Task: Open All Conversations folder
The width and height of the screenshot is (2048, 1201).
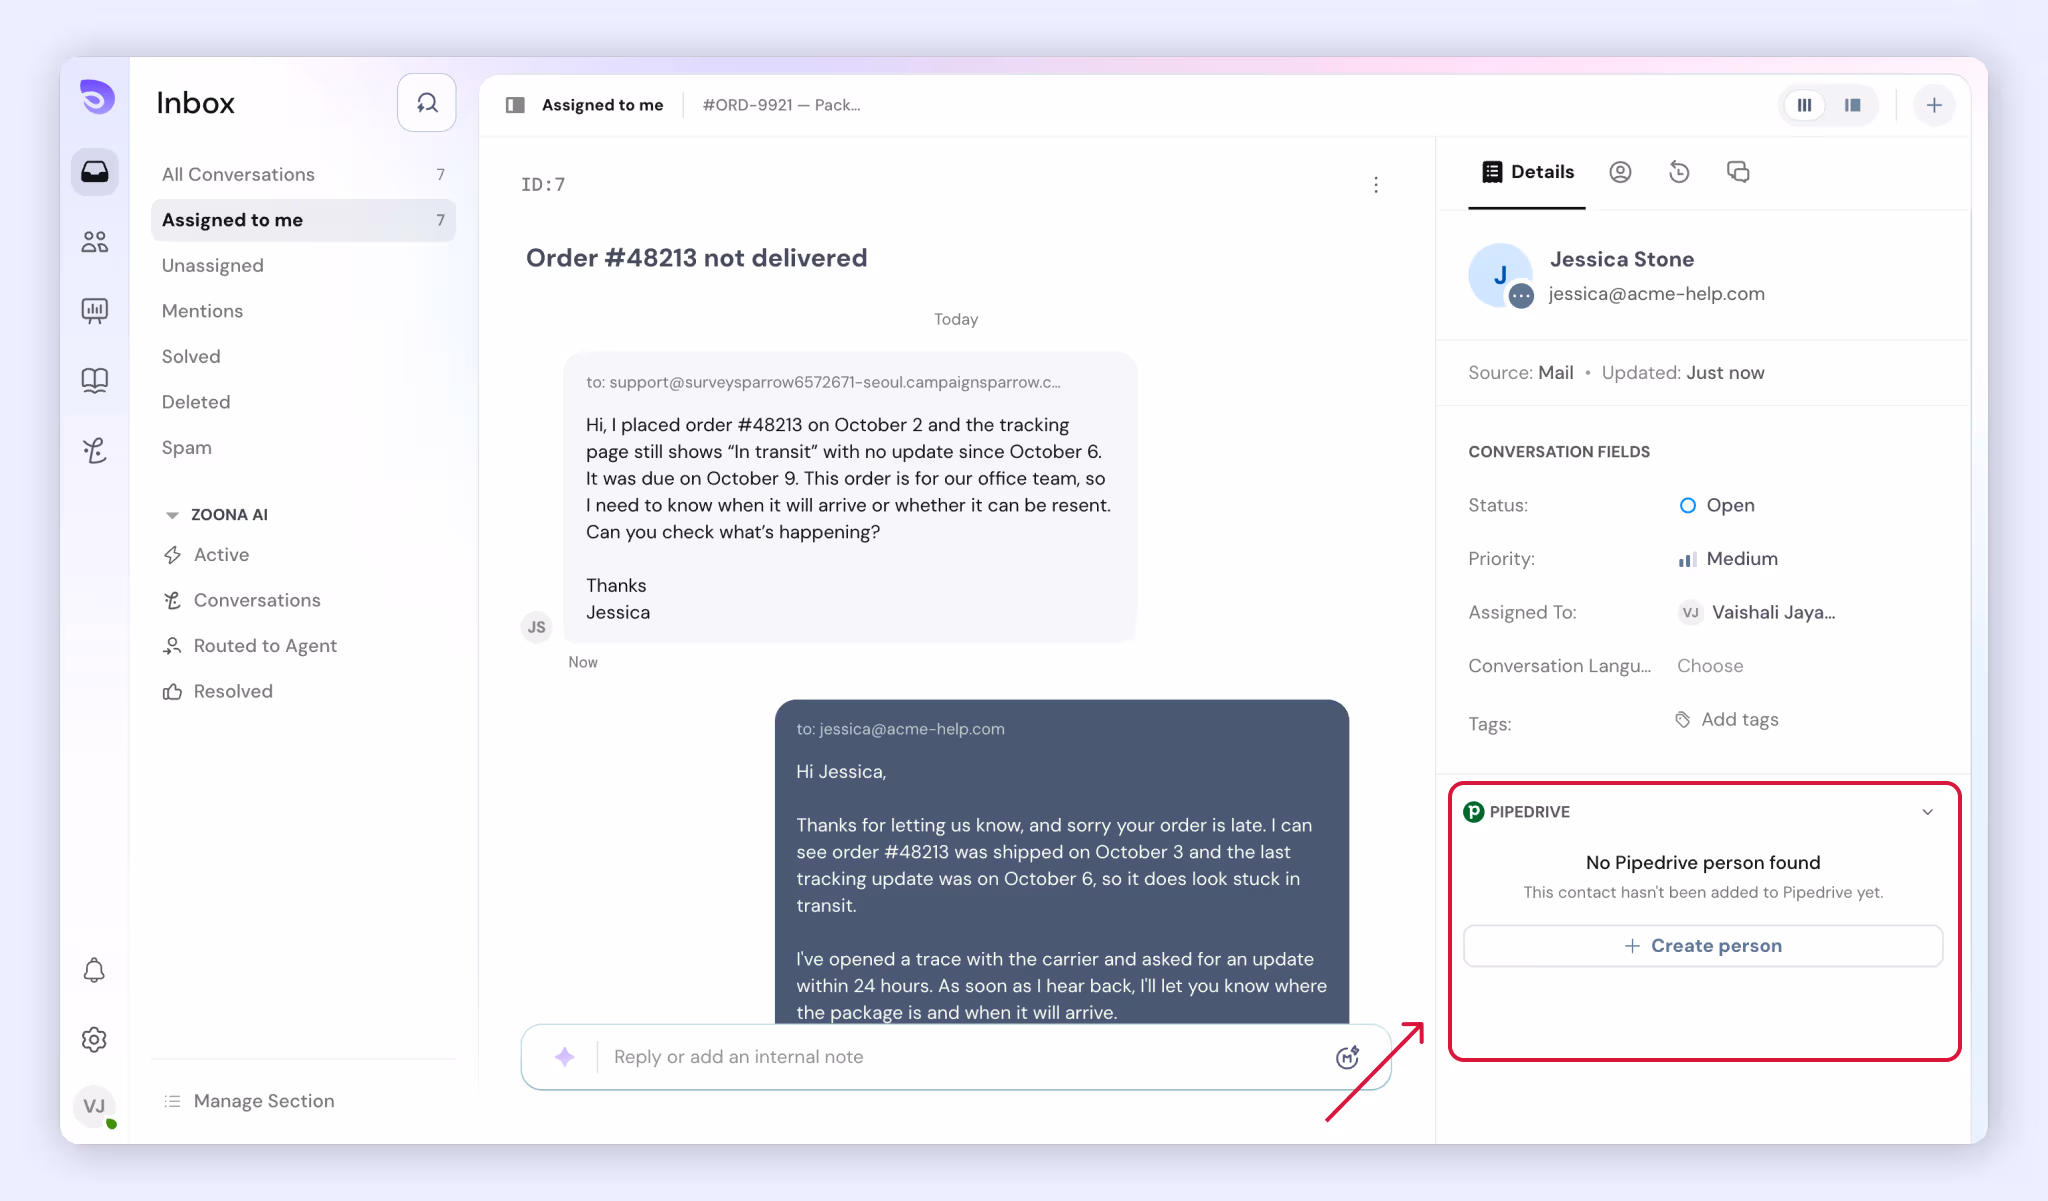Action: [303, 174]
